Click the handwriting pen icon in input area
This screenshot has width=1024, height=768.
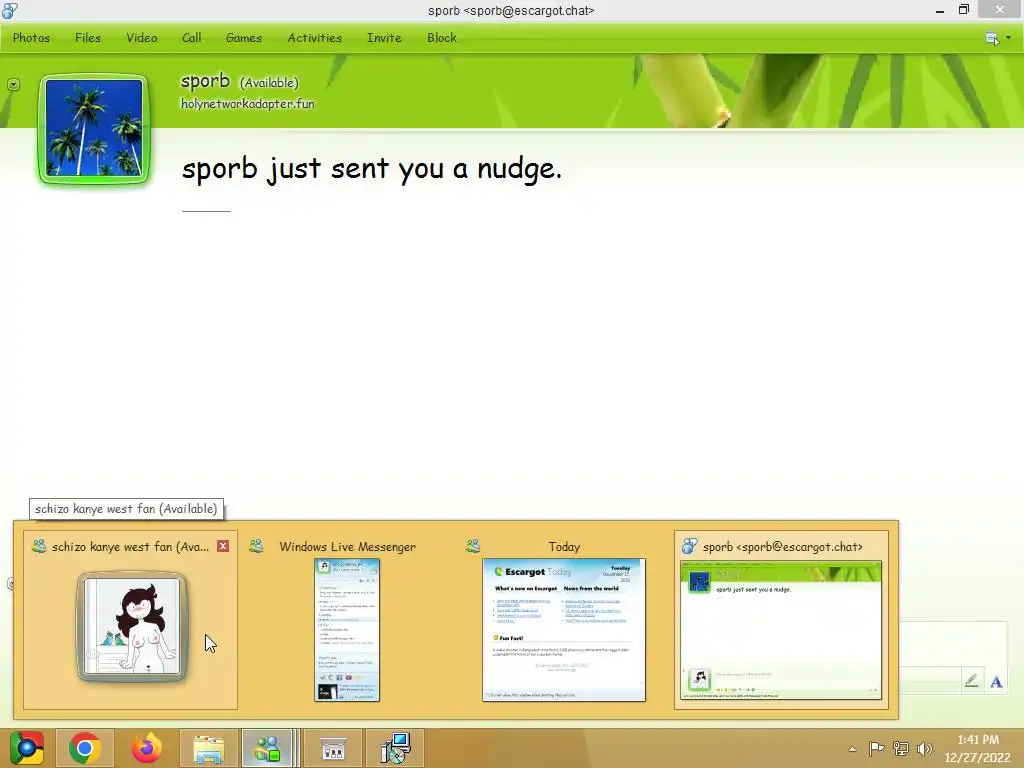[x=971, y=681]
